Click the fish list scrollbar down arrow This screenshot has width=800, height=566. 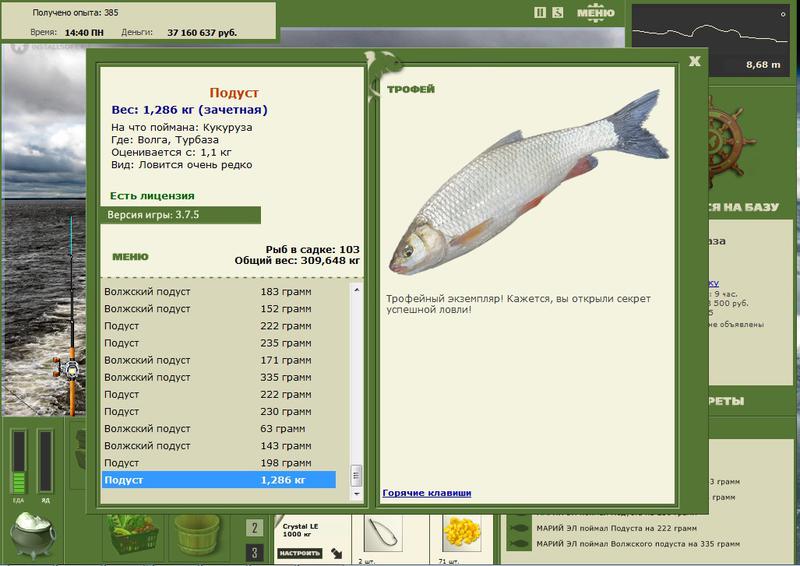tap(357, 494)
